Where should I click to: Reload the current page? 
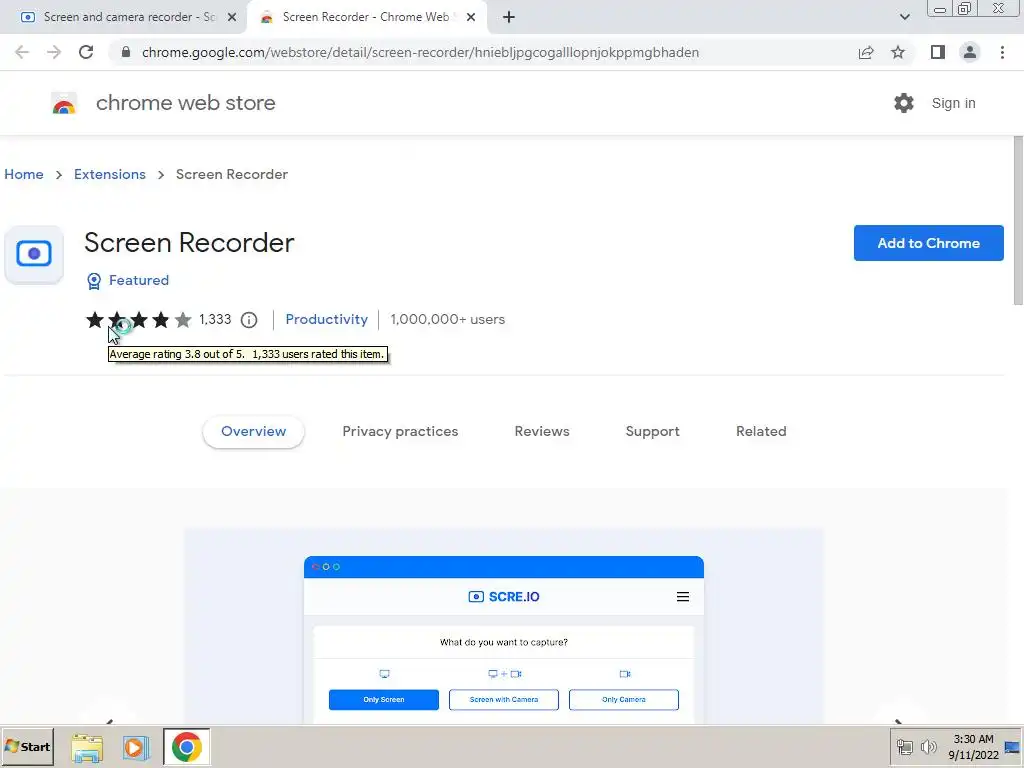pyautogui.click(x=86, y=52)
